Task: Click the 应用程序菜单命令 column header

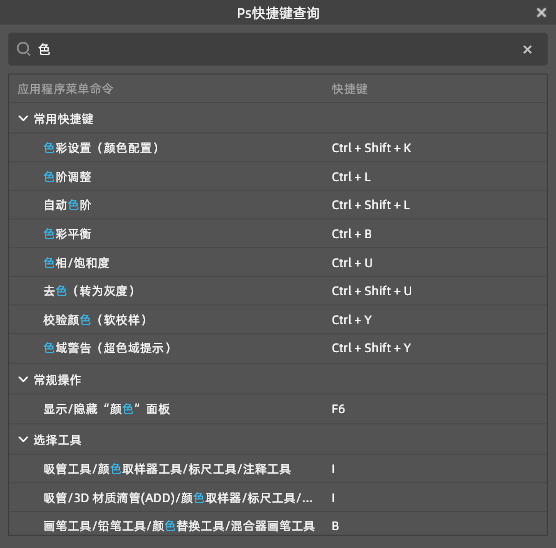Action: click(x=65, y=89)
